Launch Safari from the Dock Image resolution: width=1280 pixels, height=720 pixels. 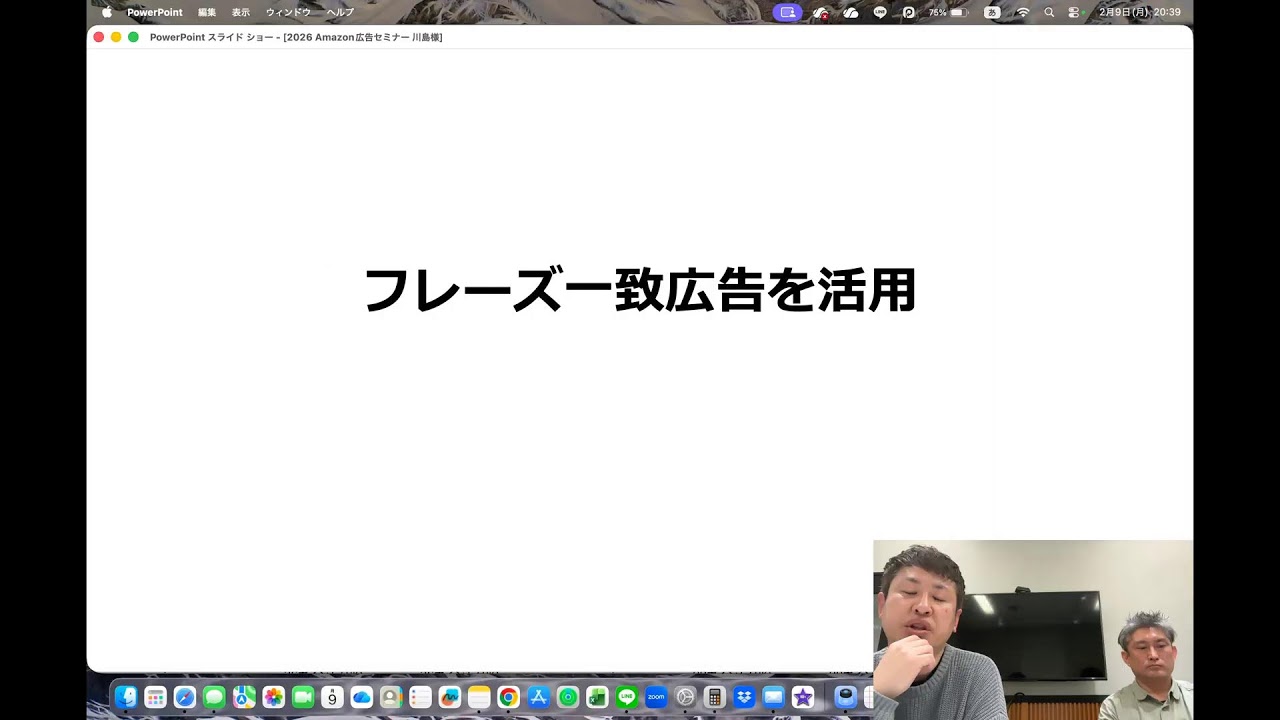185,697
